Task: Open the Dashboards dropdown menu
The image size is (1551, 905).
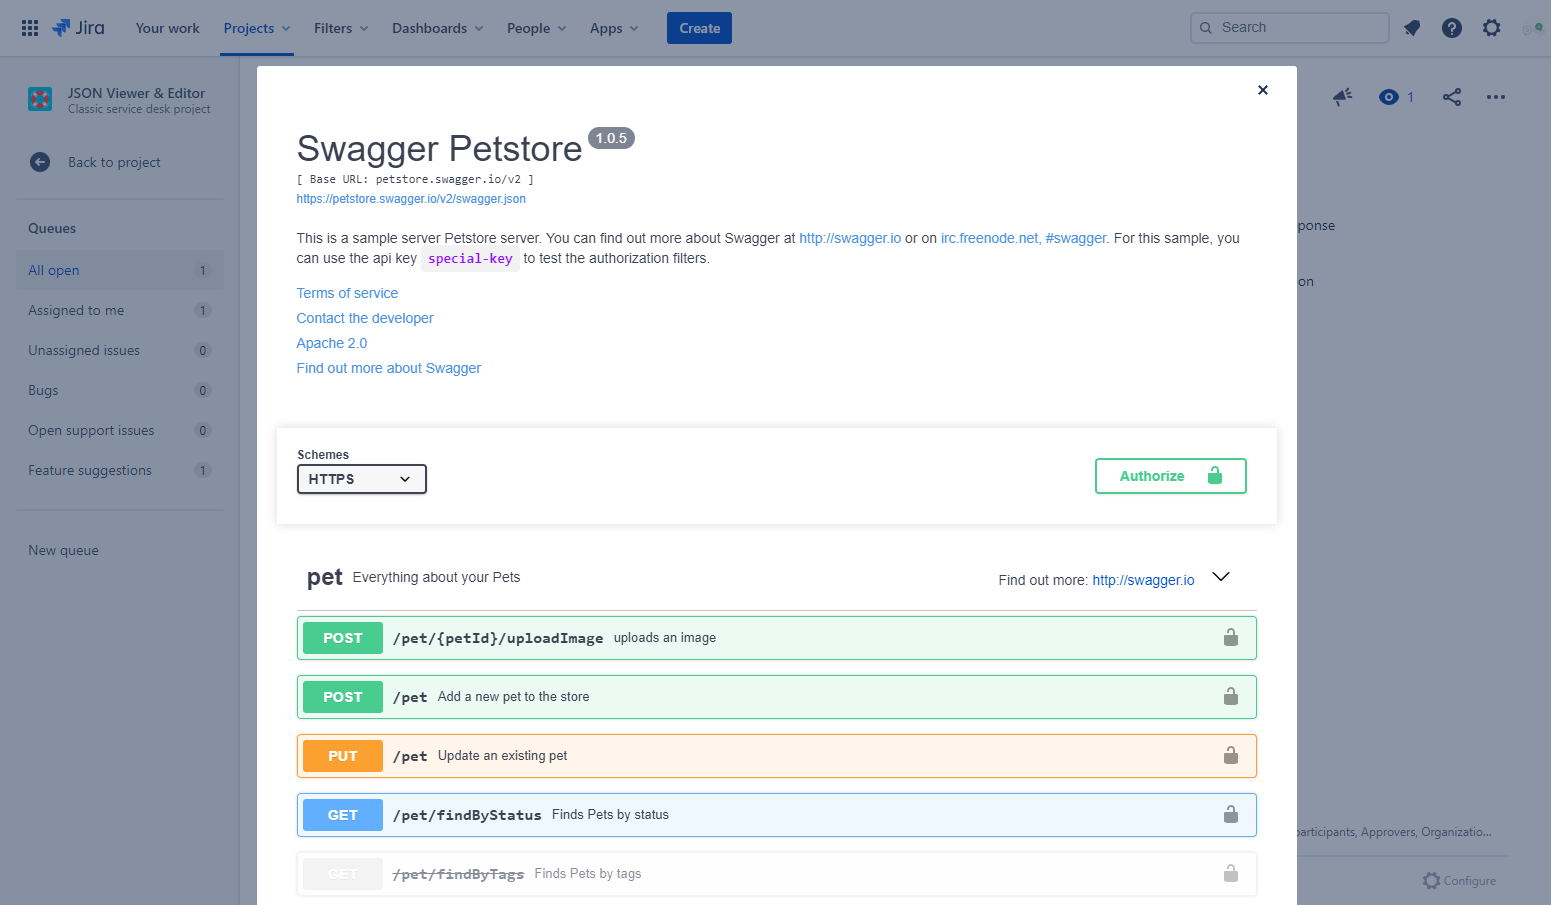Action: (438, 28)
